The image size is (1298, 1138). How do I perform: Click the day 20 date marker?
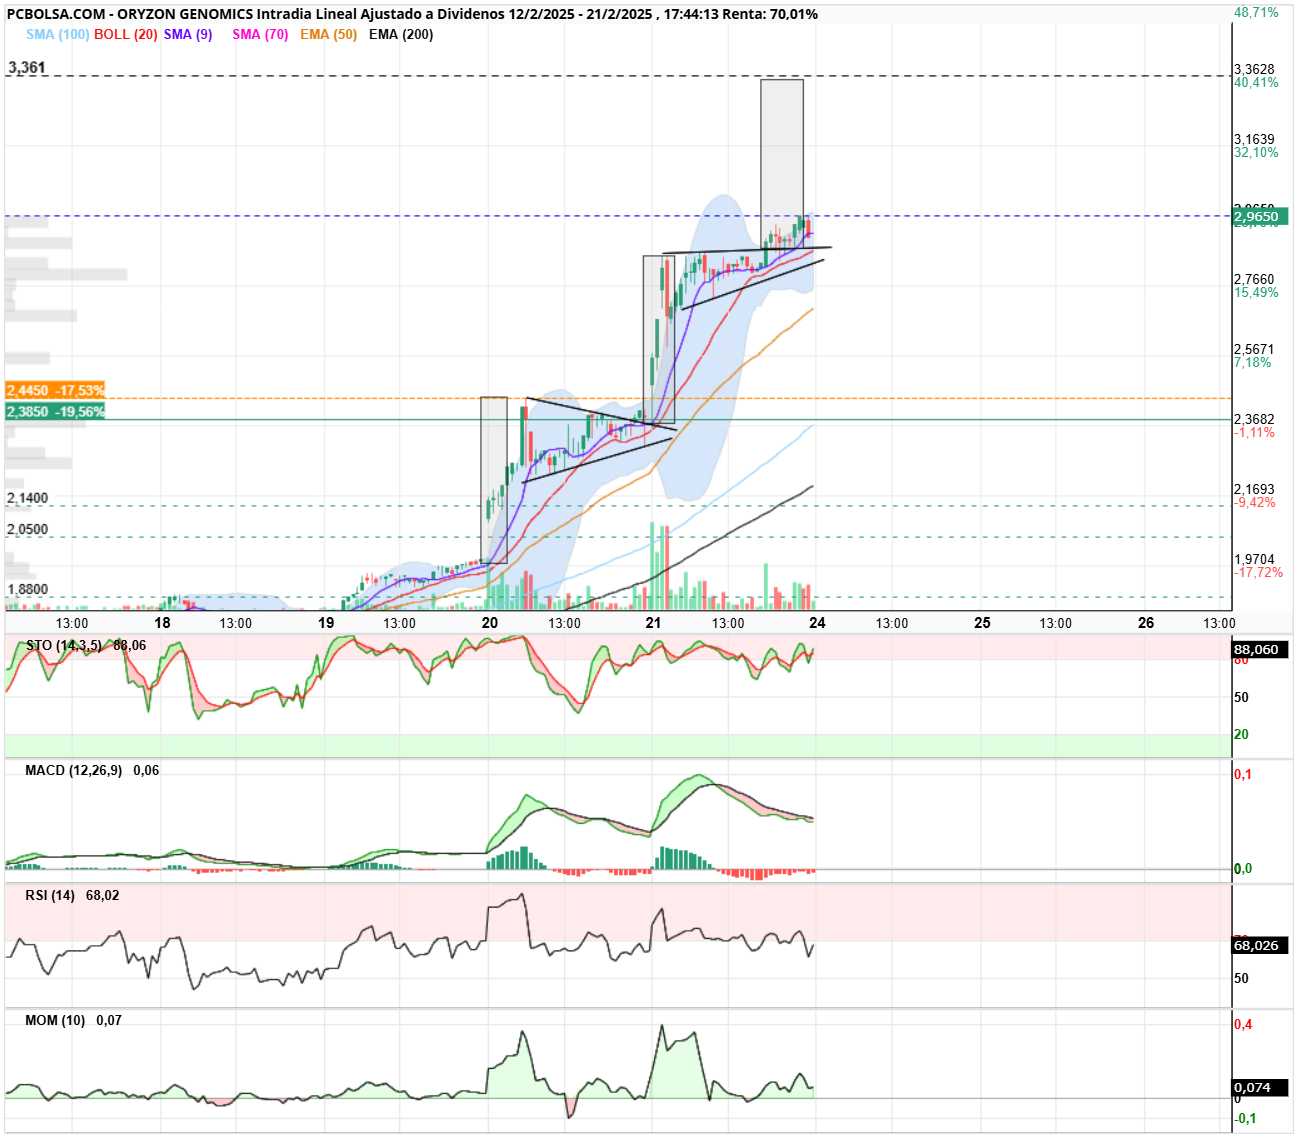[x=490, y=622]
